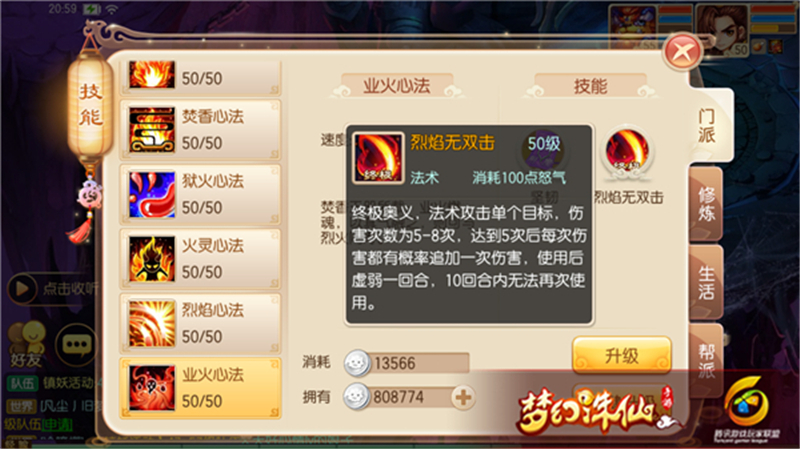Tap the top 50/50 fire skill entry

[x=200, y=77]
